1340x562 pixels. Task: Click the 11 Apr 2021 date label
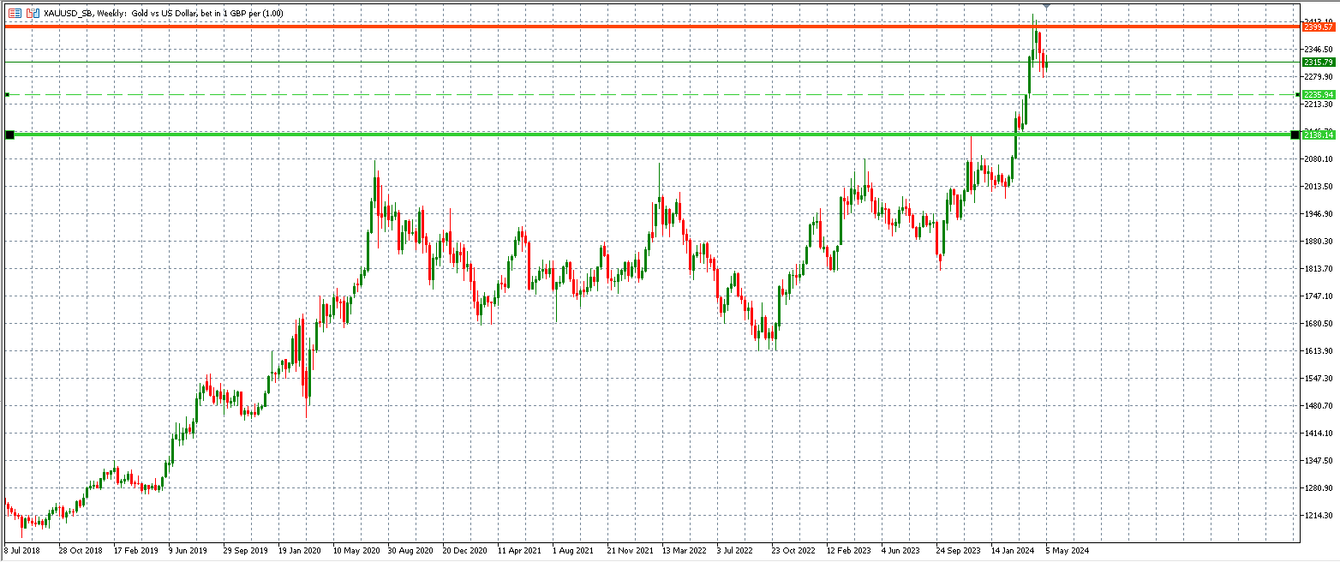(520, 550)
